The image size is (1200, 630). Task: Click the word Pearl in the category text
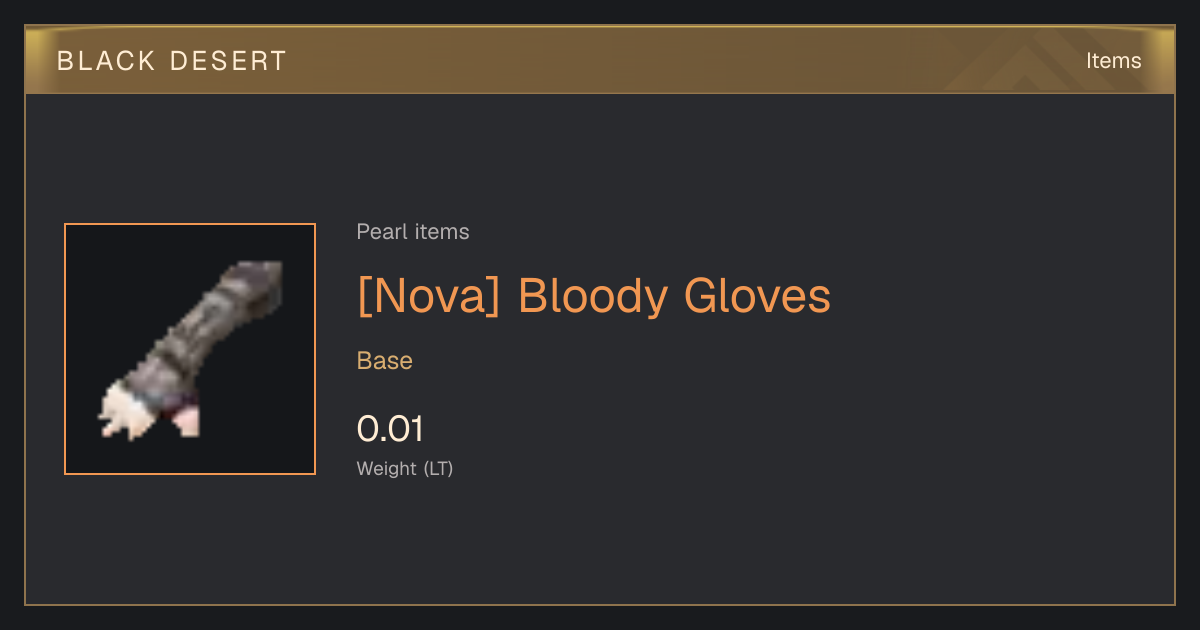381,232
